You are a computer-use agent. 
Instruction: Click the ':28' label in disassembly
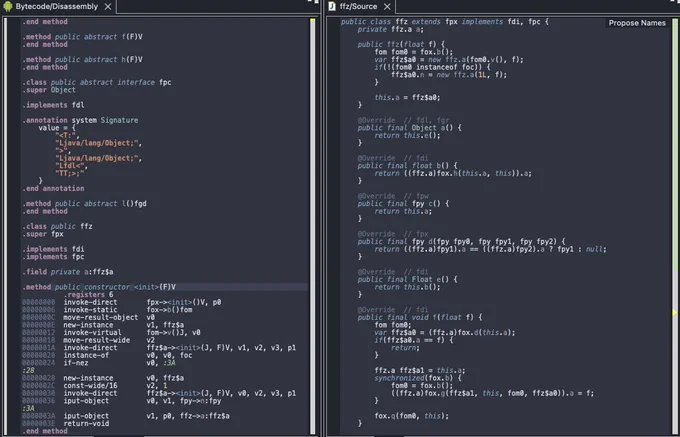pyautogui.click(x=28, y=371)
